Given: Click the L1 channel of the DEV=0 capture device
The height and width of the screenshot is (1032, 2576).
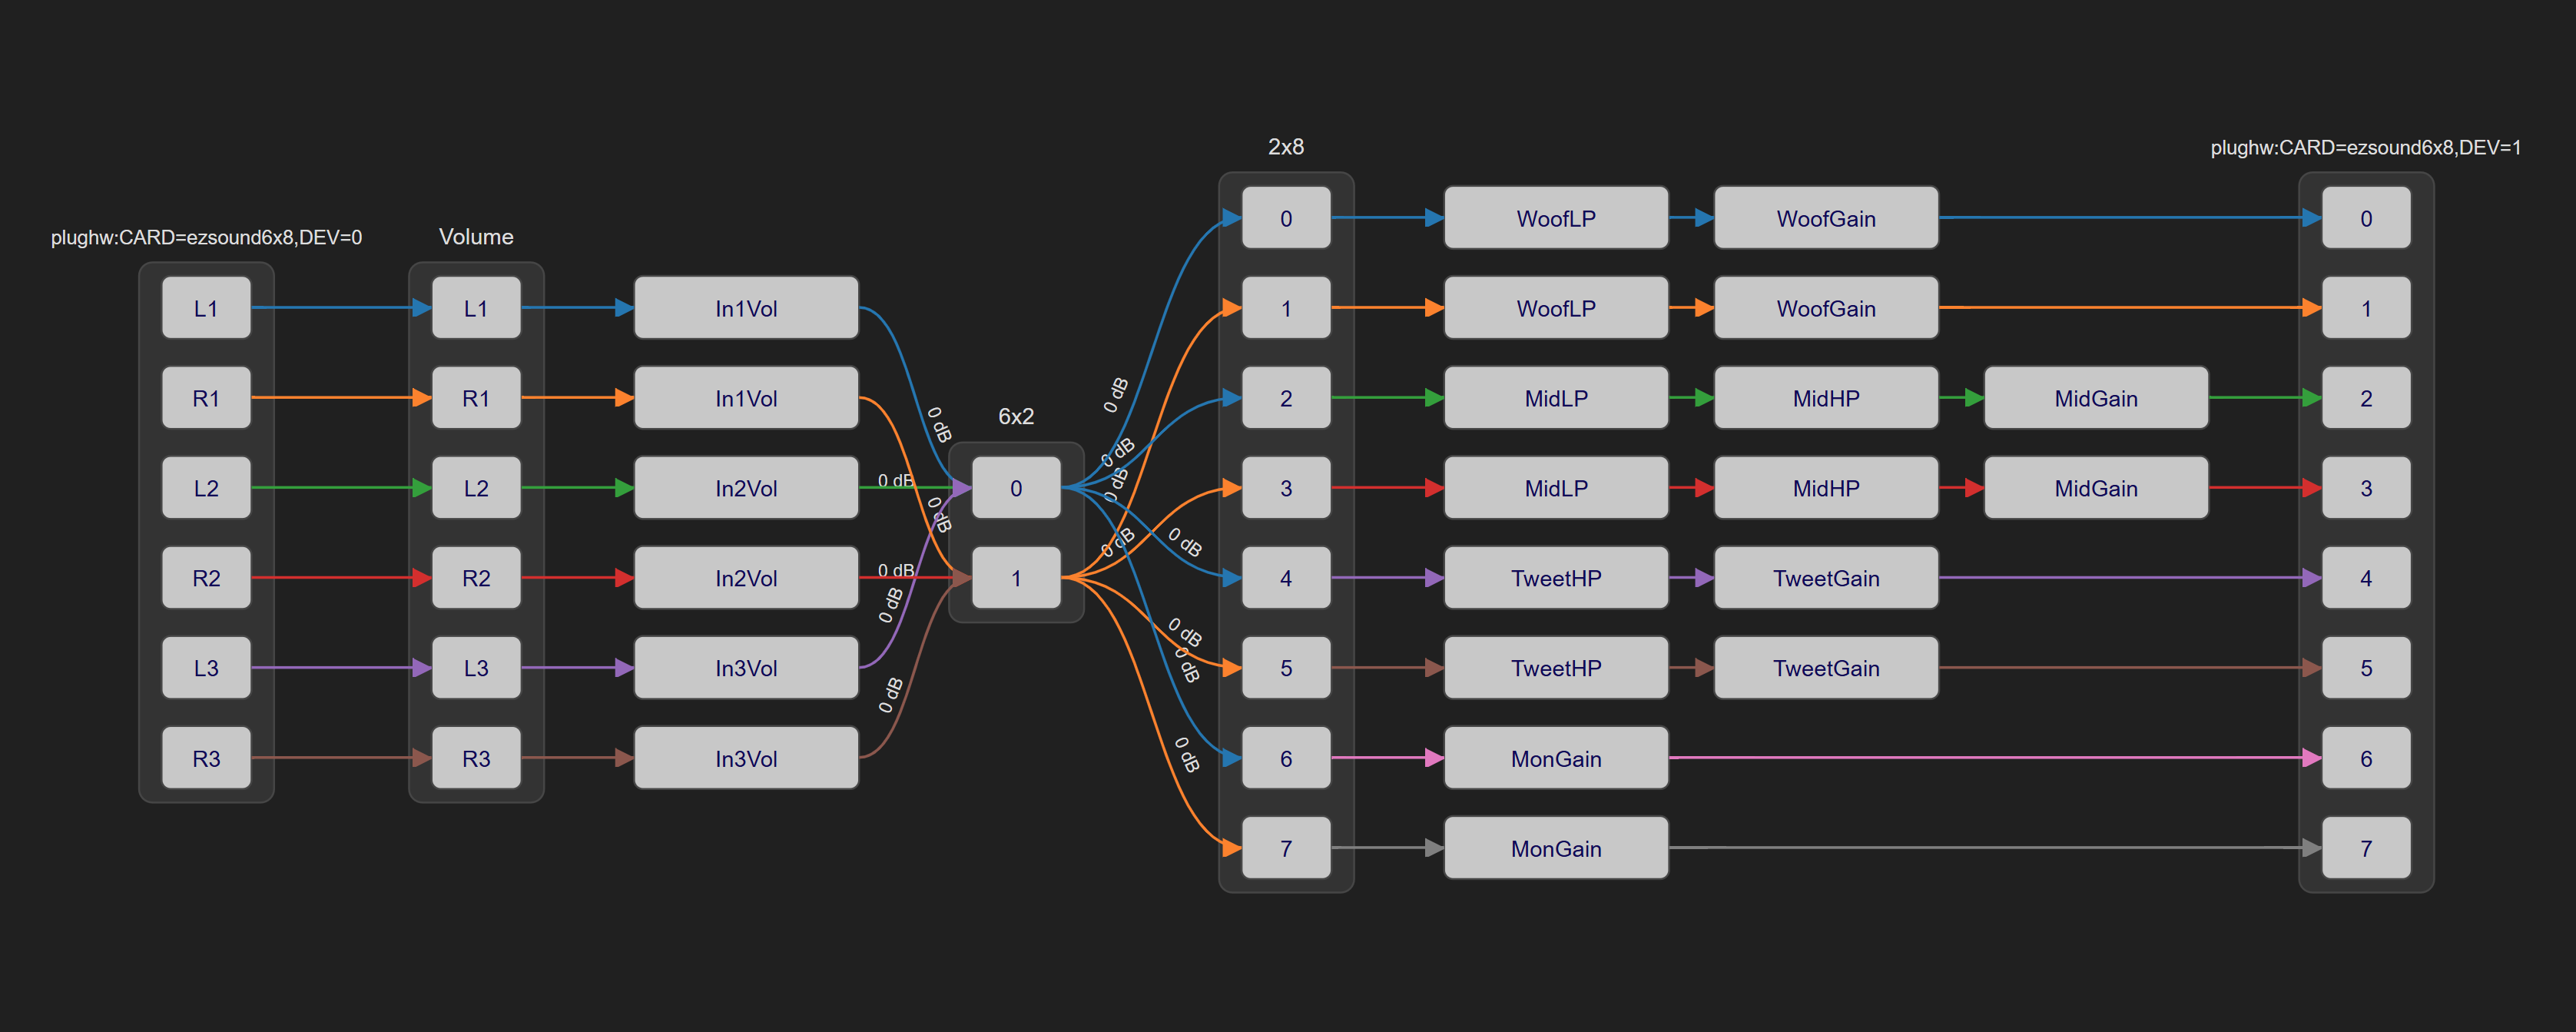Looking at the screenshot, I should pos(206,308).
